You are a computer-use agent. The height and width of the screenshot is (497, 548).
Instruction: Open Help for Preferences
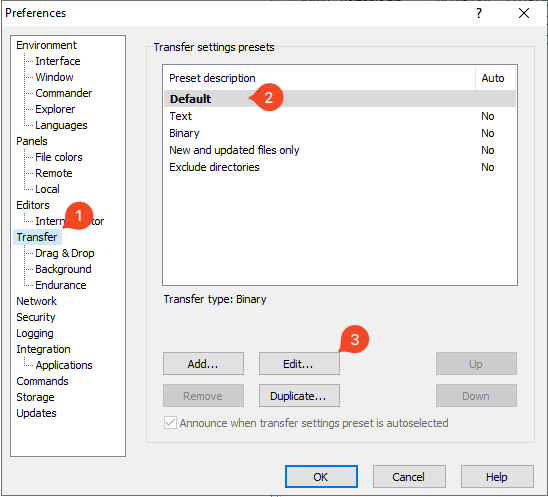pos(497,476)
